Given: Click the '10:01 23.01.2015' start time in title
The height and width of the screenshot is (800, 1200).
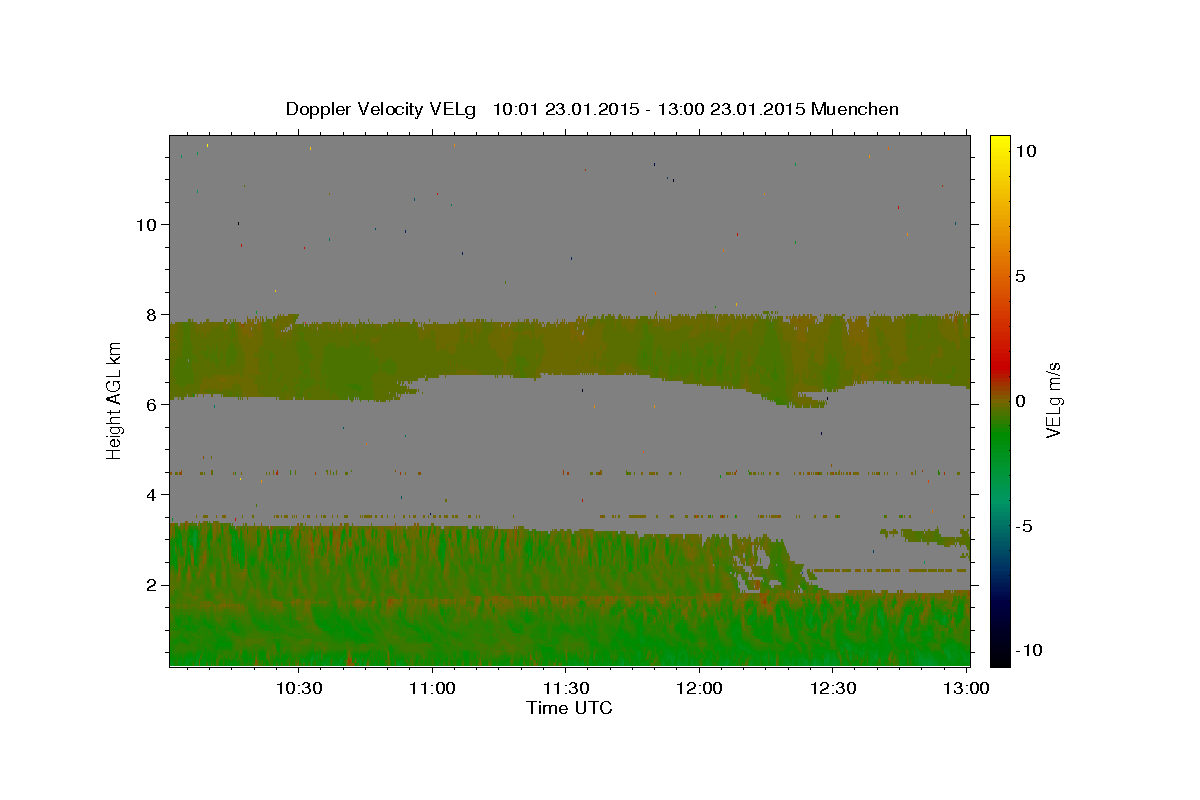Looking at the screenshot, I should click(567, 109).
